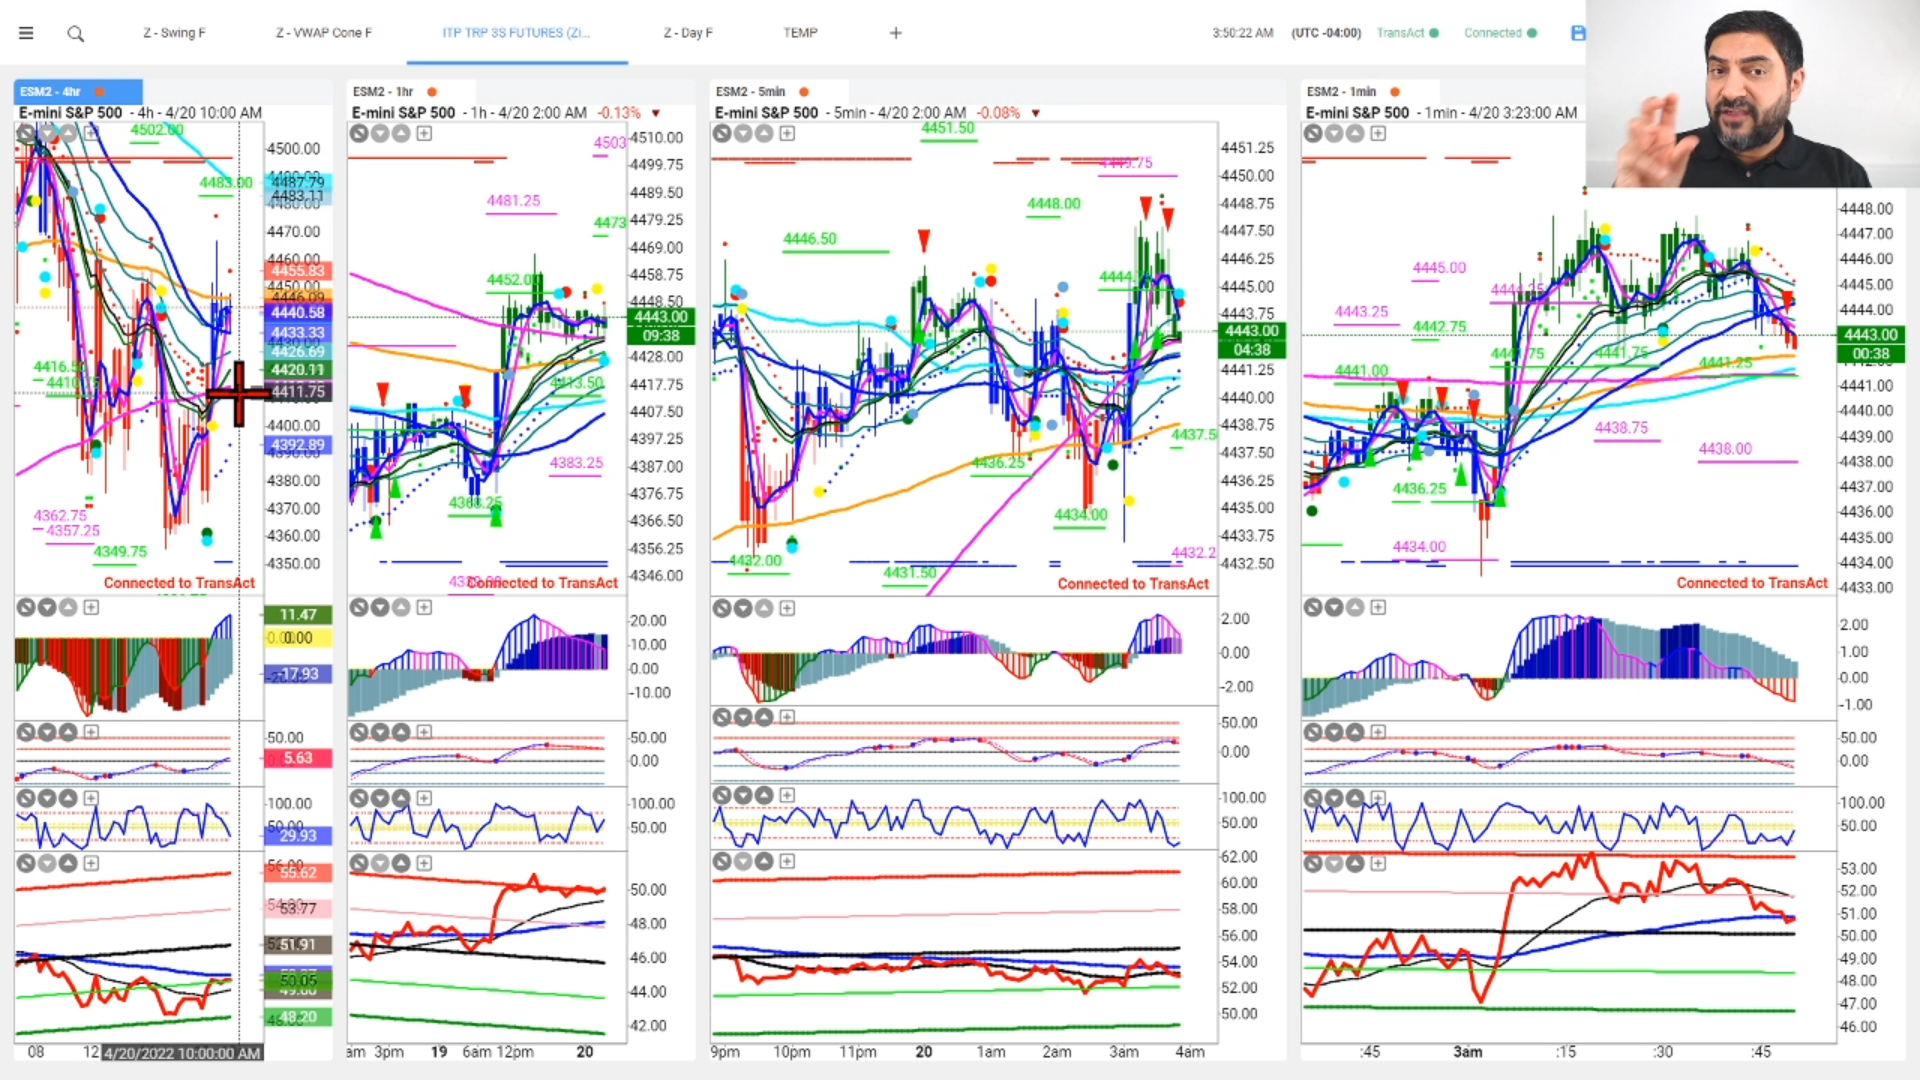Move the 1min price pane up
Image resolution: width=1920 pixels, height=1080 pixels.
point(1355,133)
